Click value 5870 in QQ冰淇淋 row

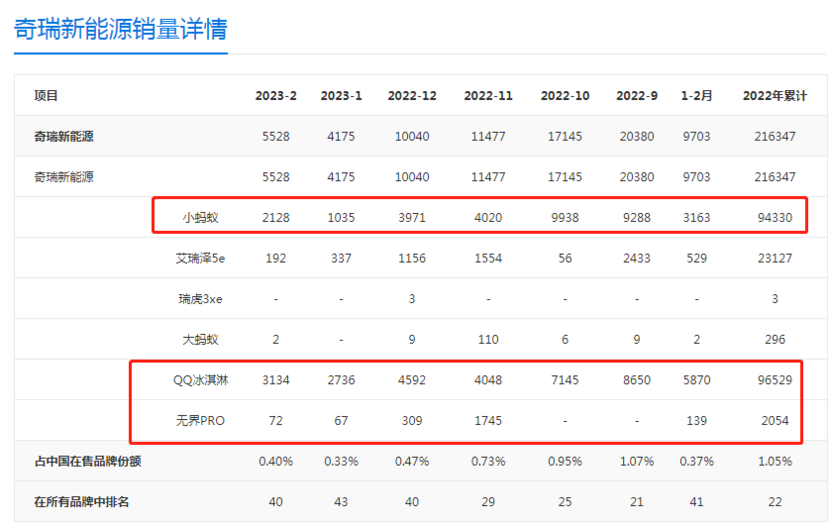pyautogui.click(x=697, y=380)
